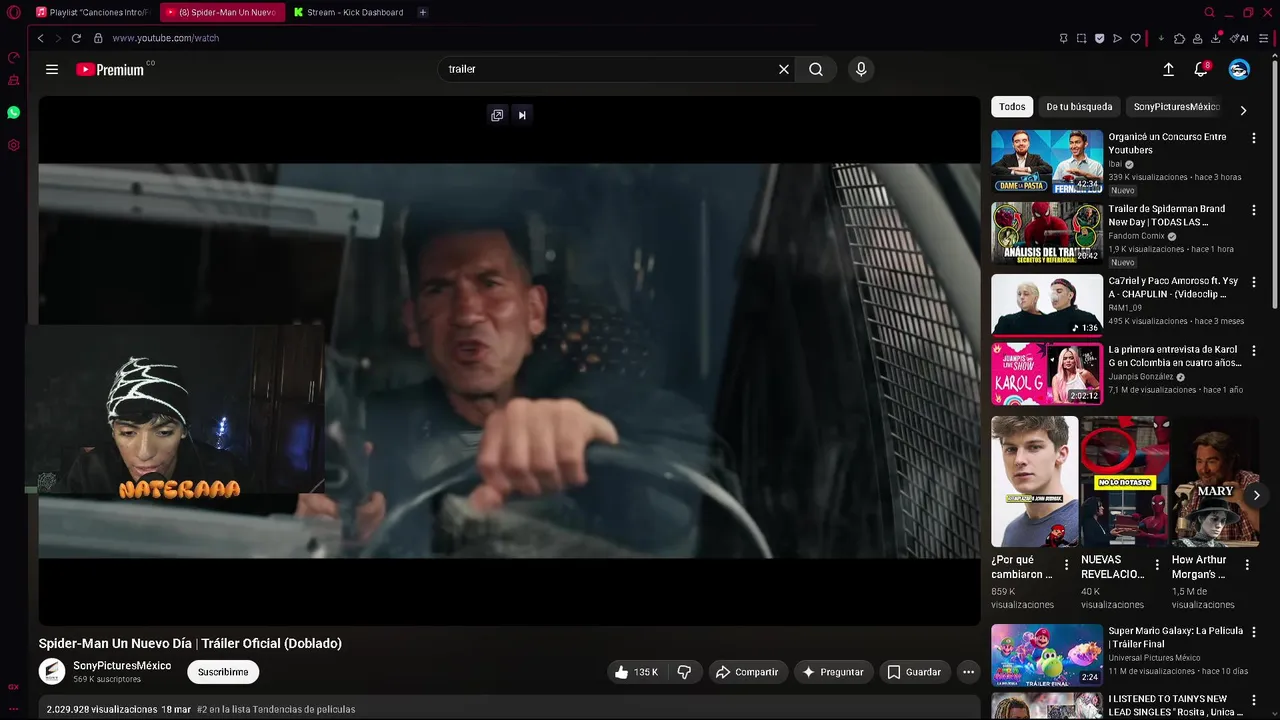Go back to the previous page

pos(40,38)
